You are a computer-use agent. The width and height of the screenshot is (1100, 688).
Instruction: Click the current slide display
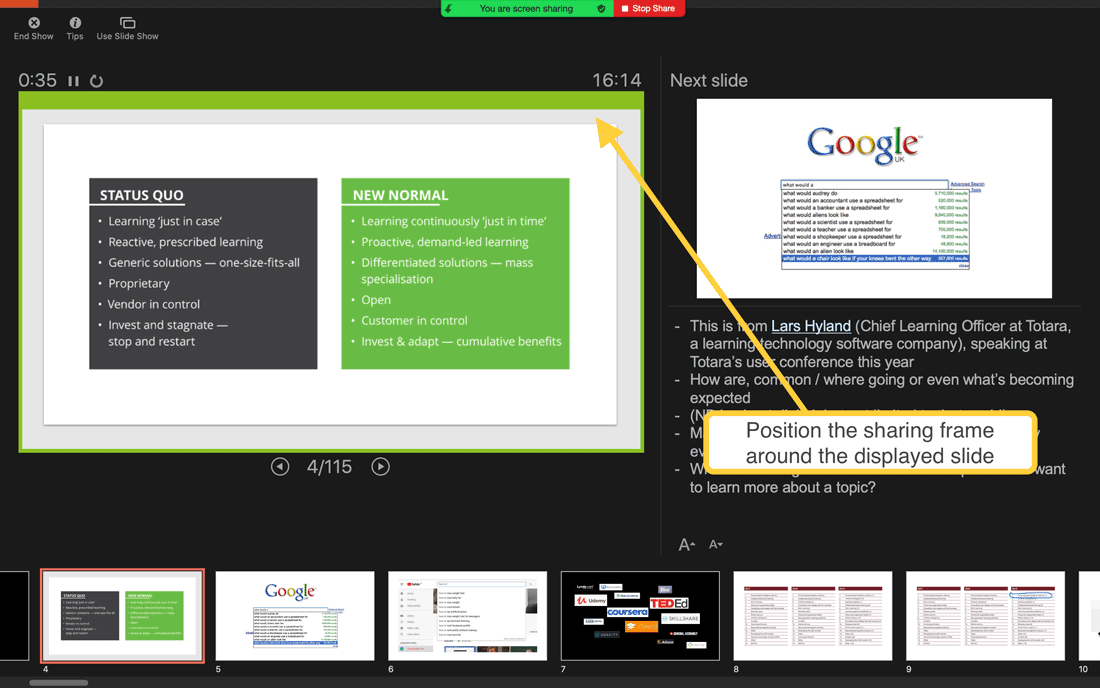[x=330, y=274]
